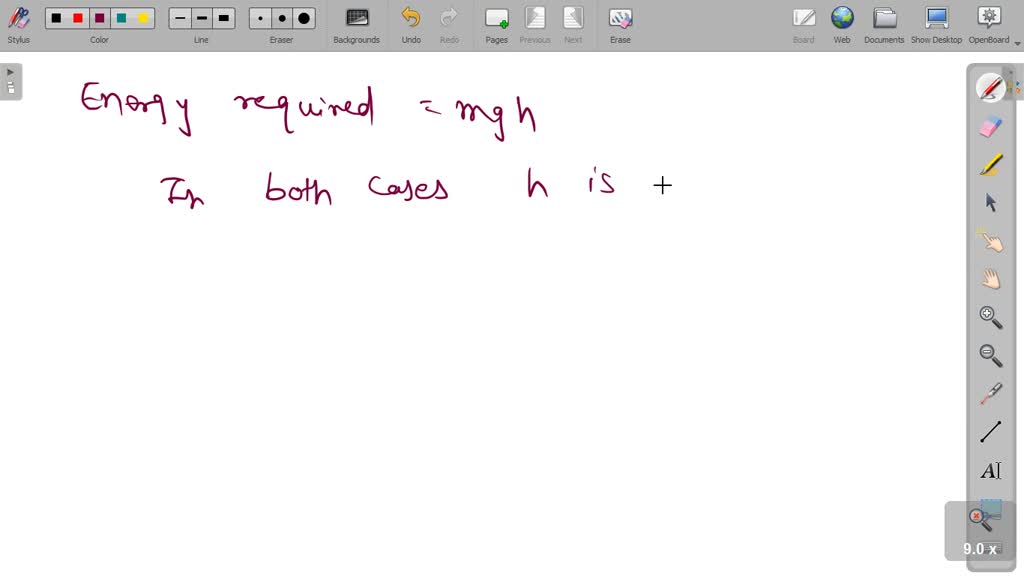Select the Eraser tool in palette

990,126
